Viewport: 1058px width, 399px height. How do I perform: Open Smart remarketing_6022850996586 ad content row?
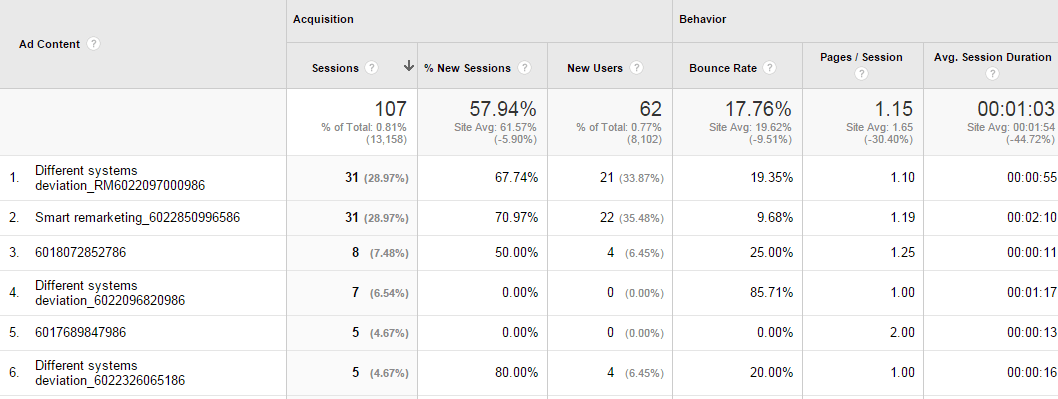[x=138, y=217]
